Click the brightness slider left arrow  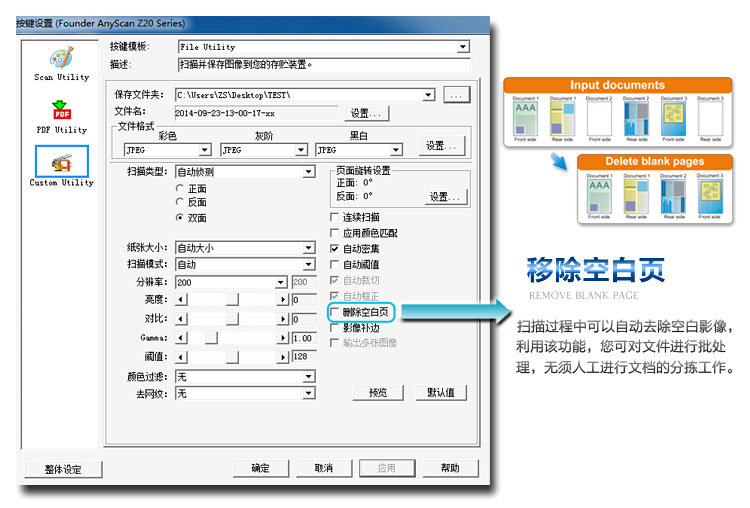(181, 300)
